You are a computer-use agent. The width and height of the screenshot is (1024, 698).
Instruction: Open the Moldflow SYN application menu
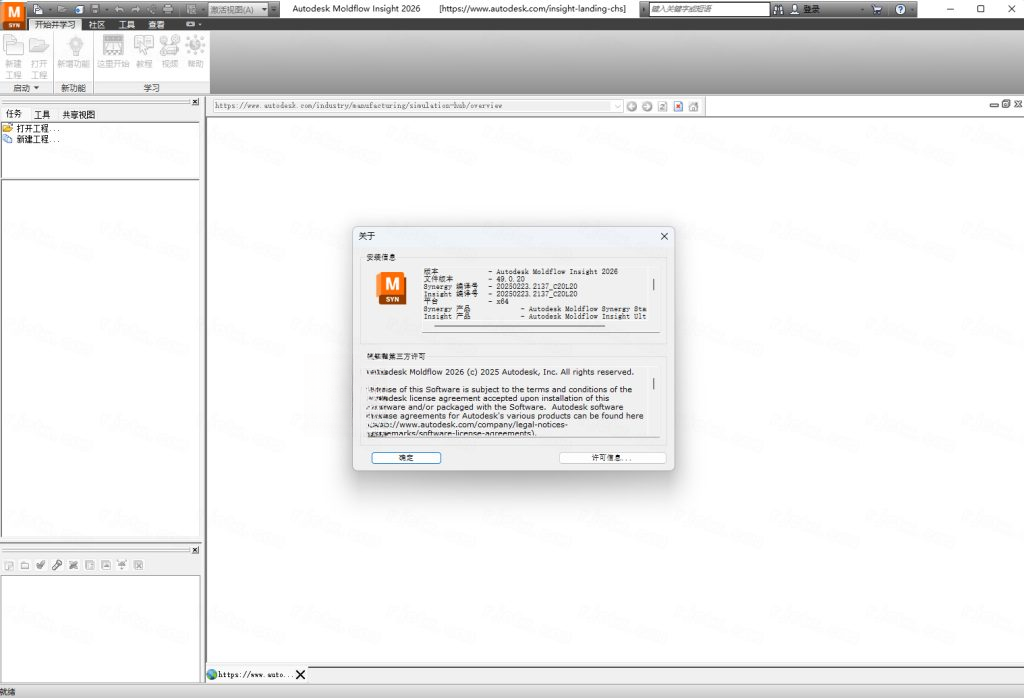14,15
